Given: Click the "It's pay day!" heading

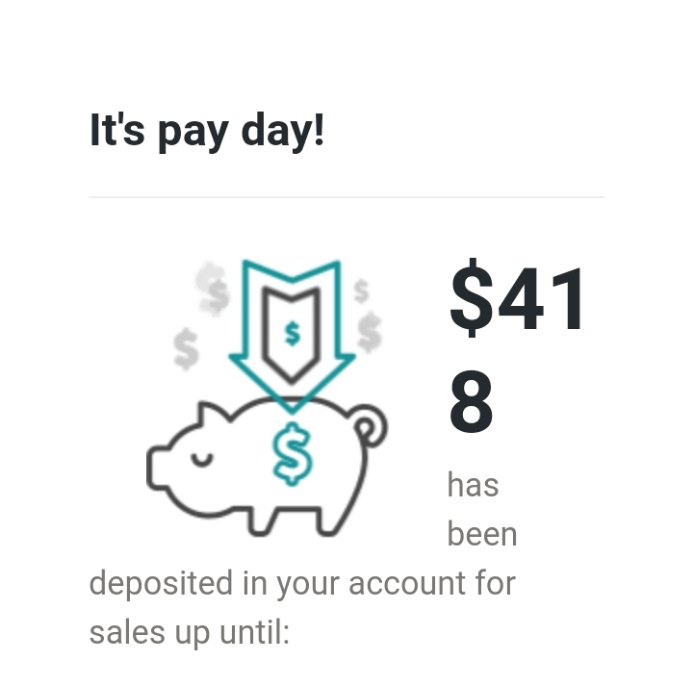Looking at the screenshot, I should (x=207, y=131).
